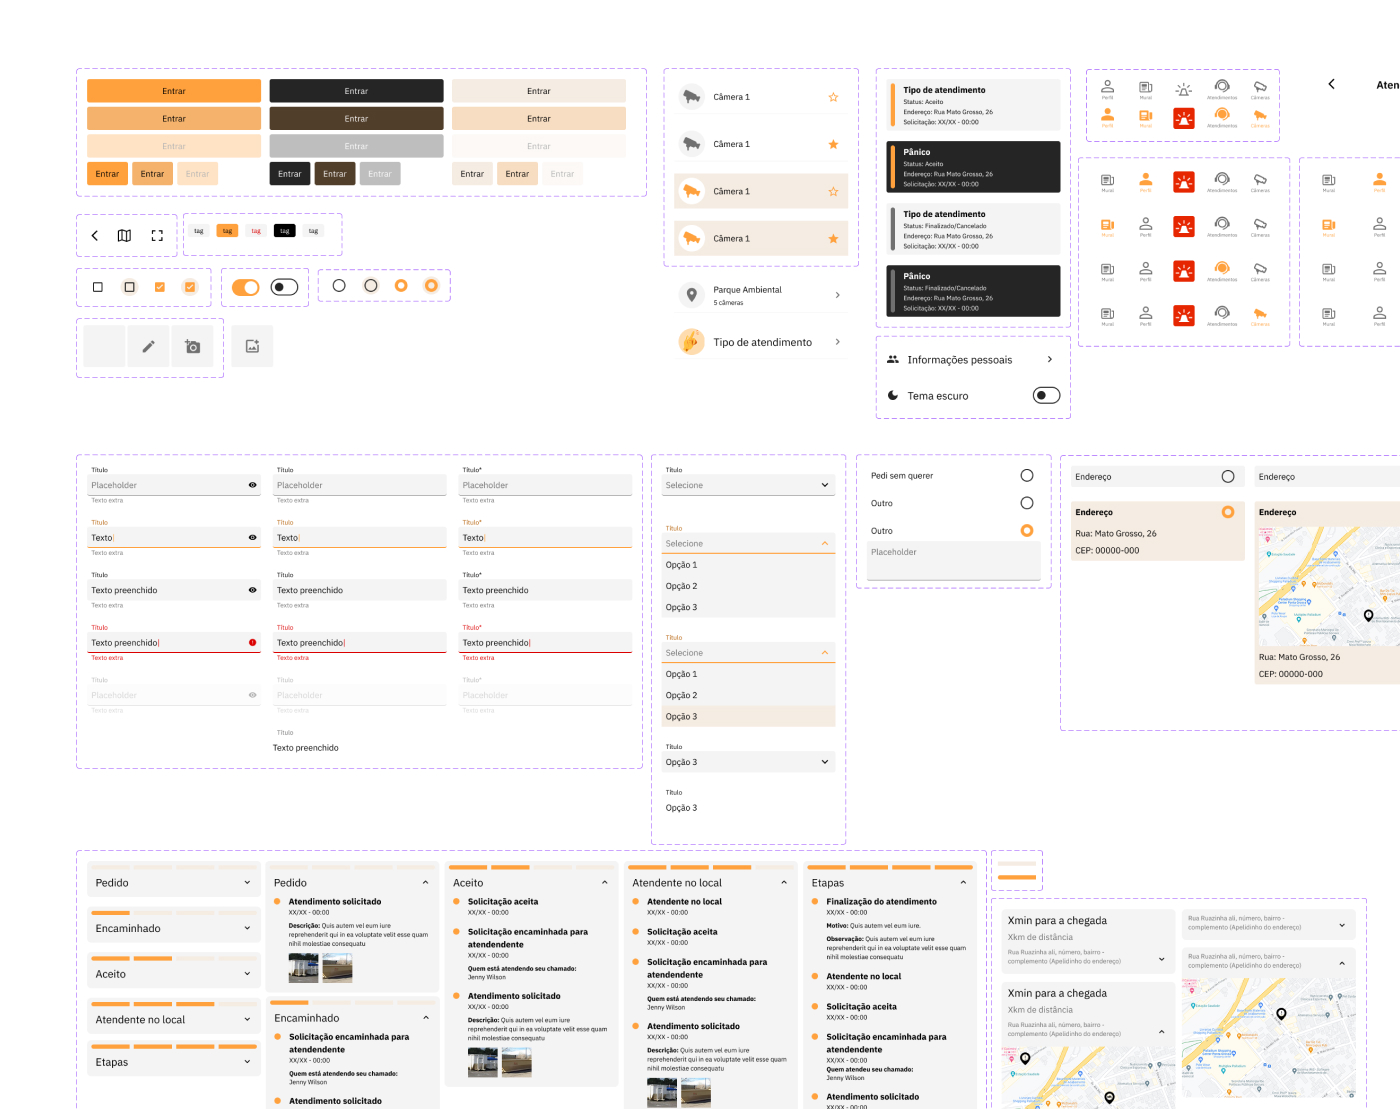Select the unselected radio on the collapsed Endereço card

1228,476
